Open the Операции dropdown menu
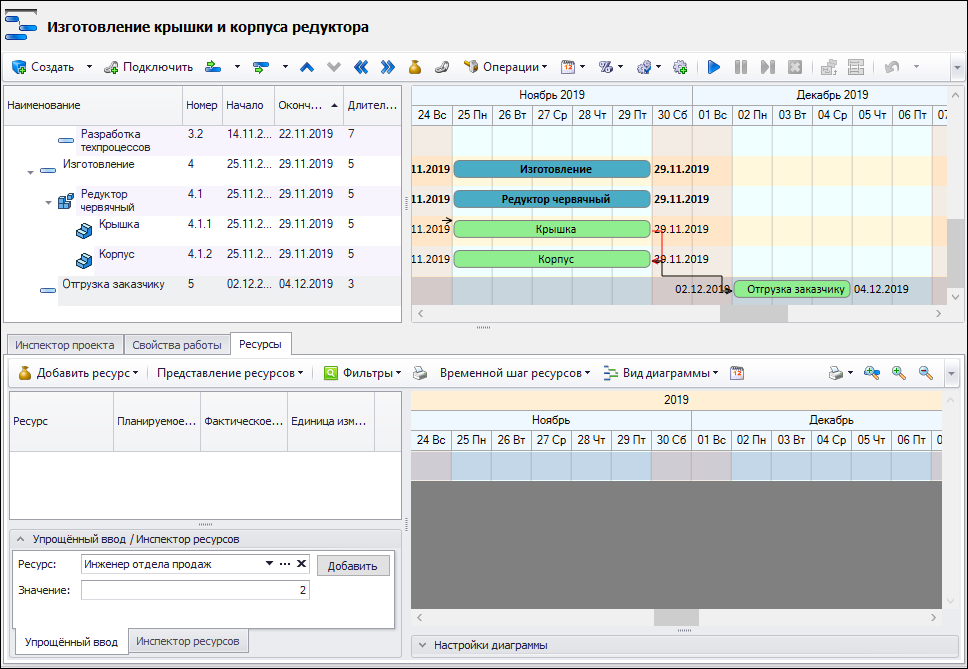The width and height of the screenshot is (968, 669). click(507, 67)
